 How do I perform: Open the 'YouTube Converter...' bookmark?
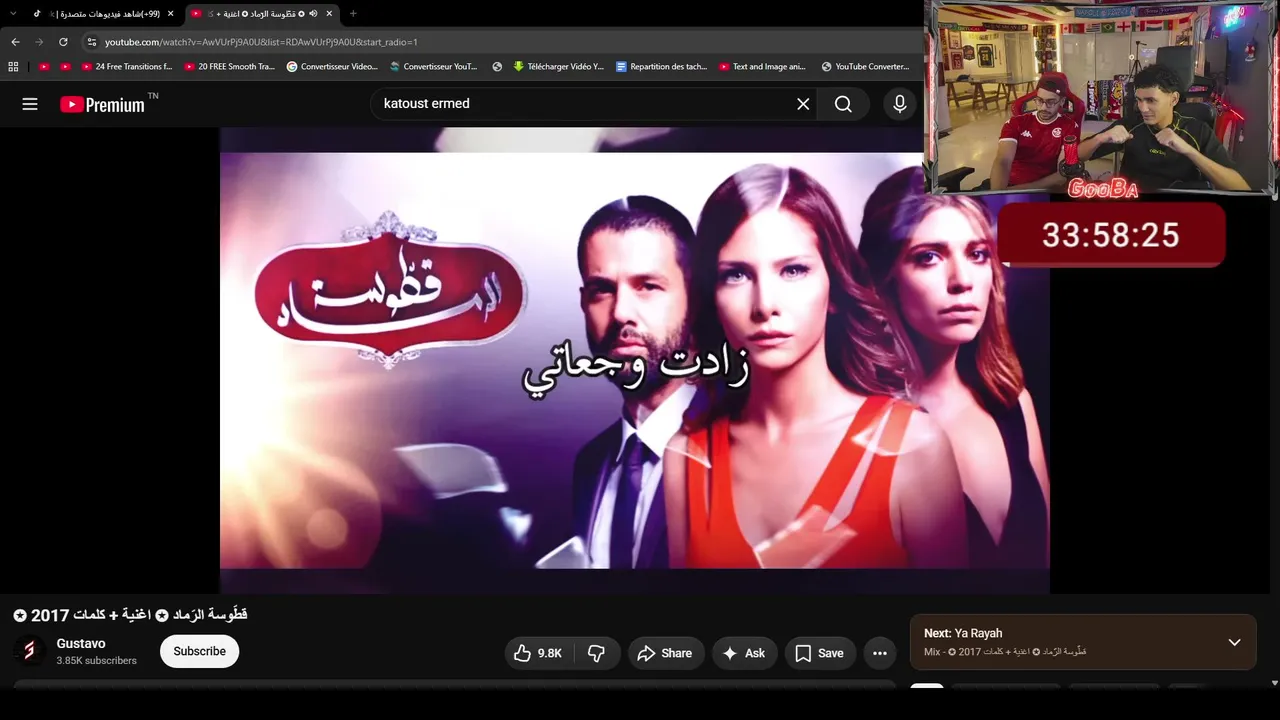[x=866, y=67]
